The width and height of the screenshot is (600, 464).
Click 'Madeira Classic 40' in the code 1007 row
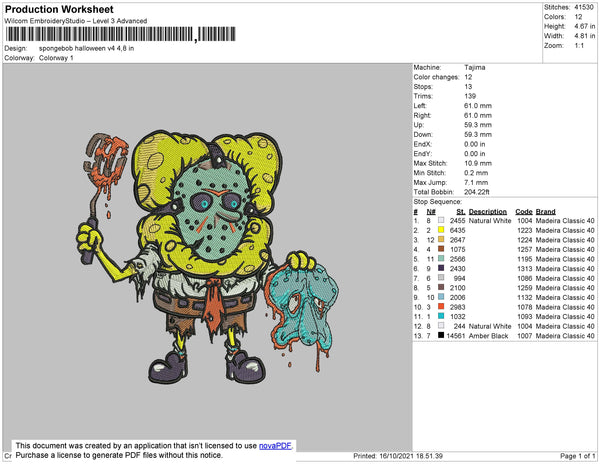point(565,335)
